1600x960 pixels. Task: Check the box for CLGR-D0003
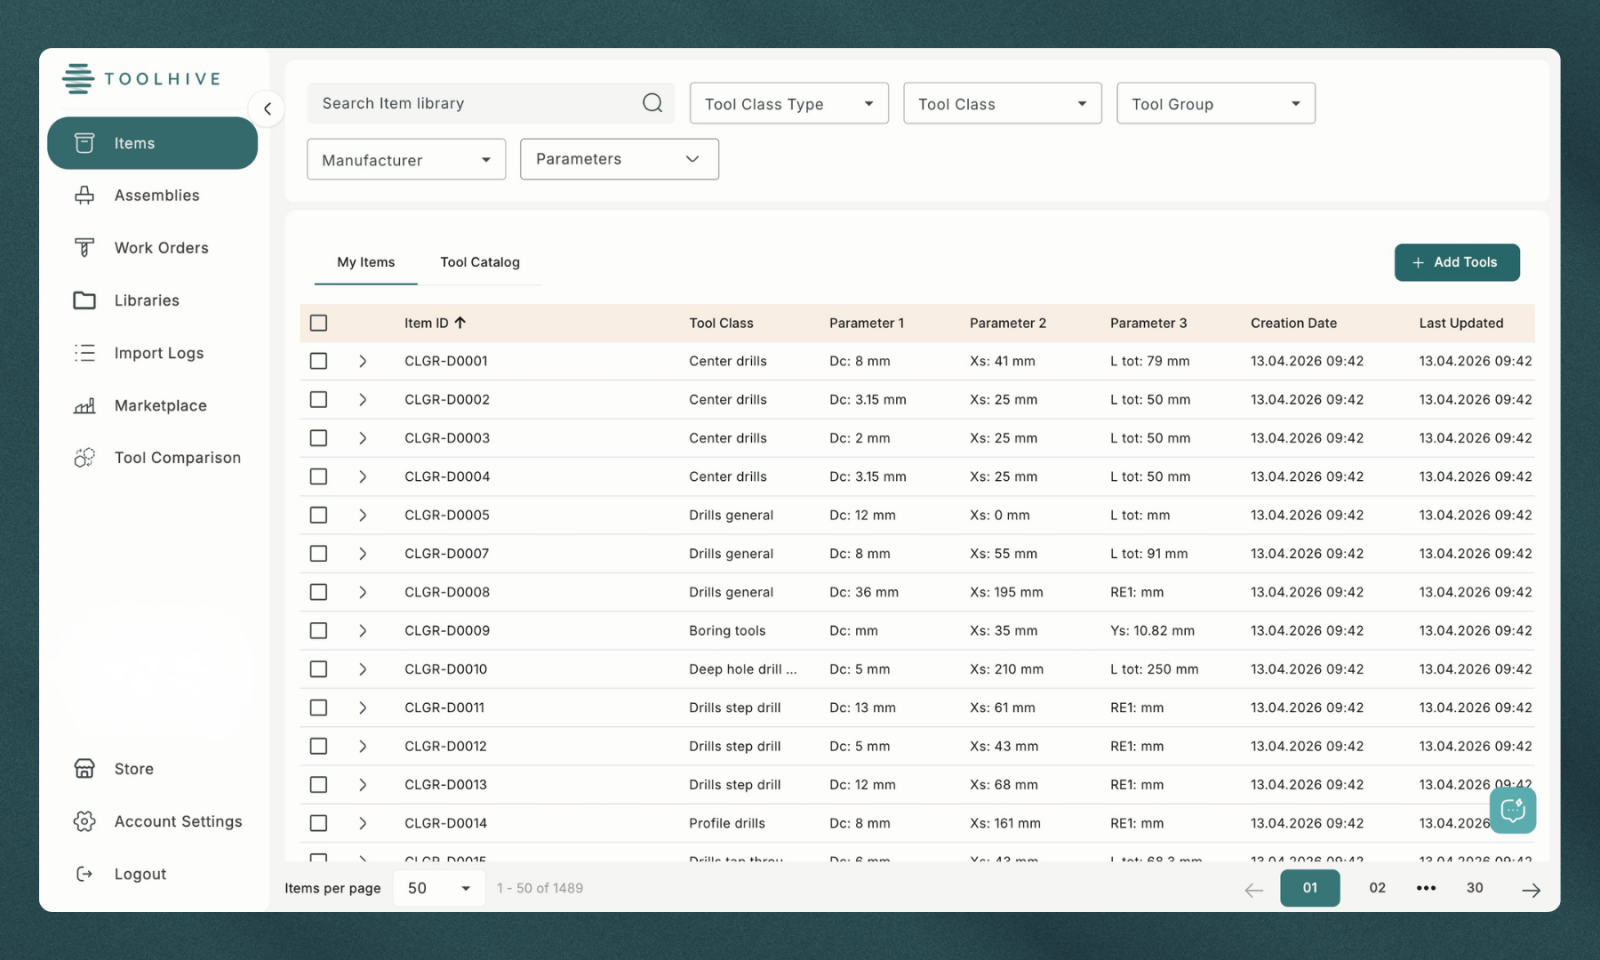pyautogui.click(x=318, y=438)
